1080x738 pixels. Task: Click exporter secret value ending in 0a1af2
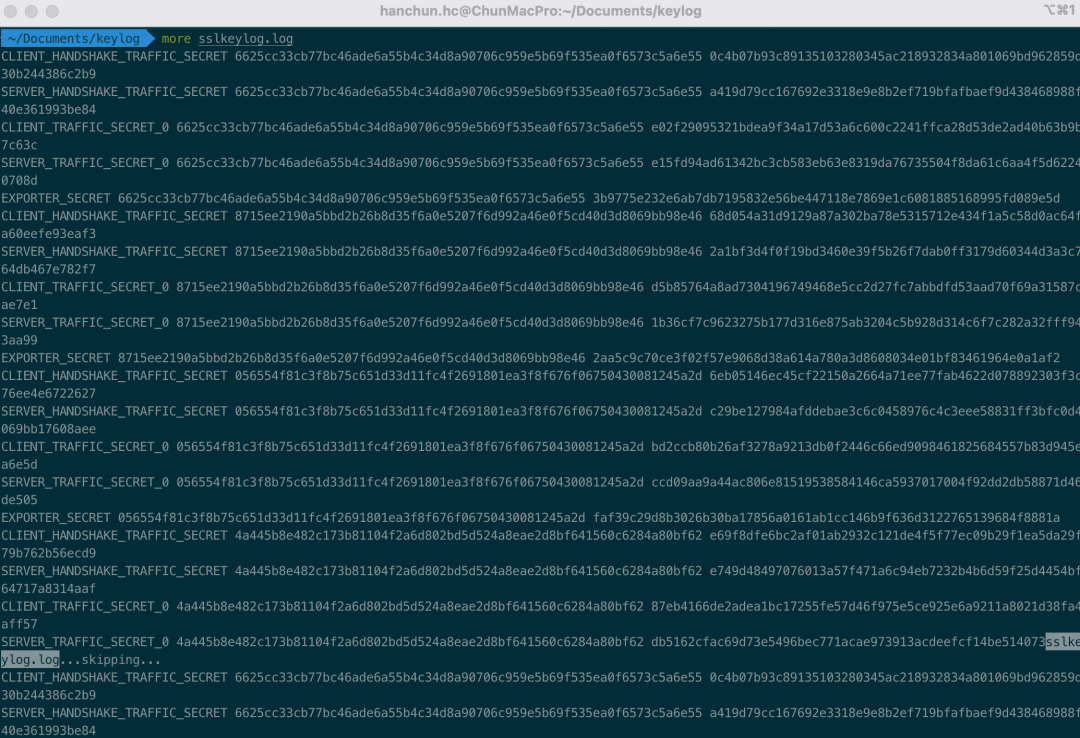pos(826,358)
